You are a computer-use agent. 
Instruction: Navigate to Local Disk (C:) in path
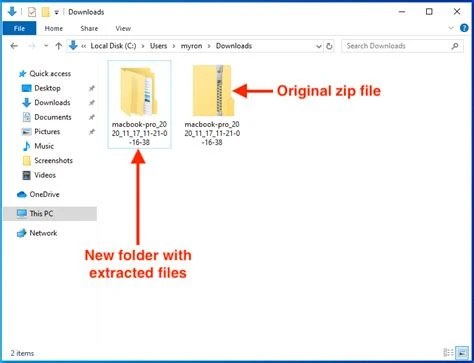pyautogui.click(x=113, y=46)
